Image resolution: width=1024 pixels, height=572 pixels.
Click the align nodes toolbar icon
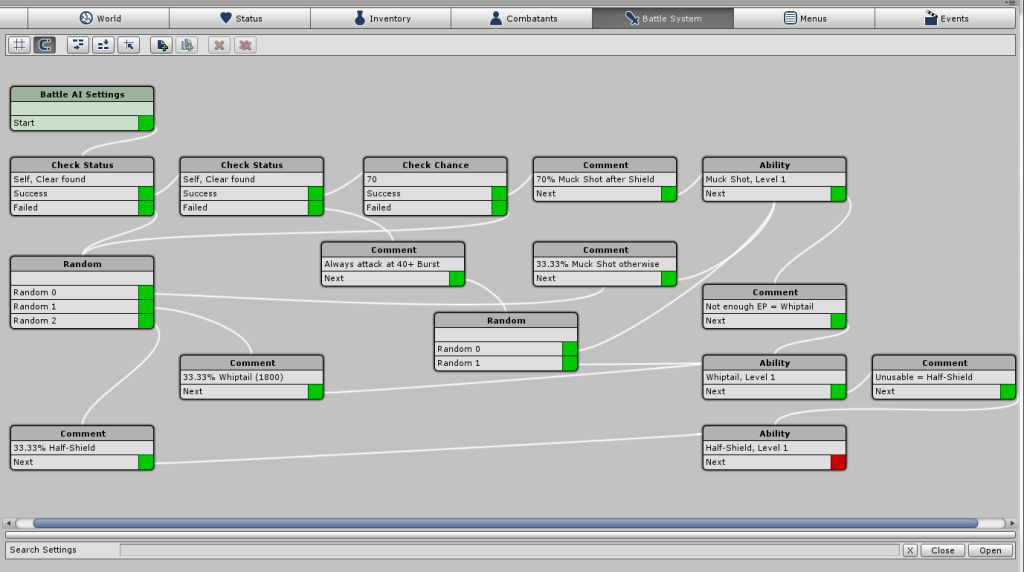point(78,45)
